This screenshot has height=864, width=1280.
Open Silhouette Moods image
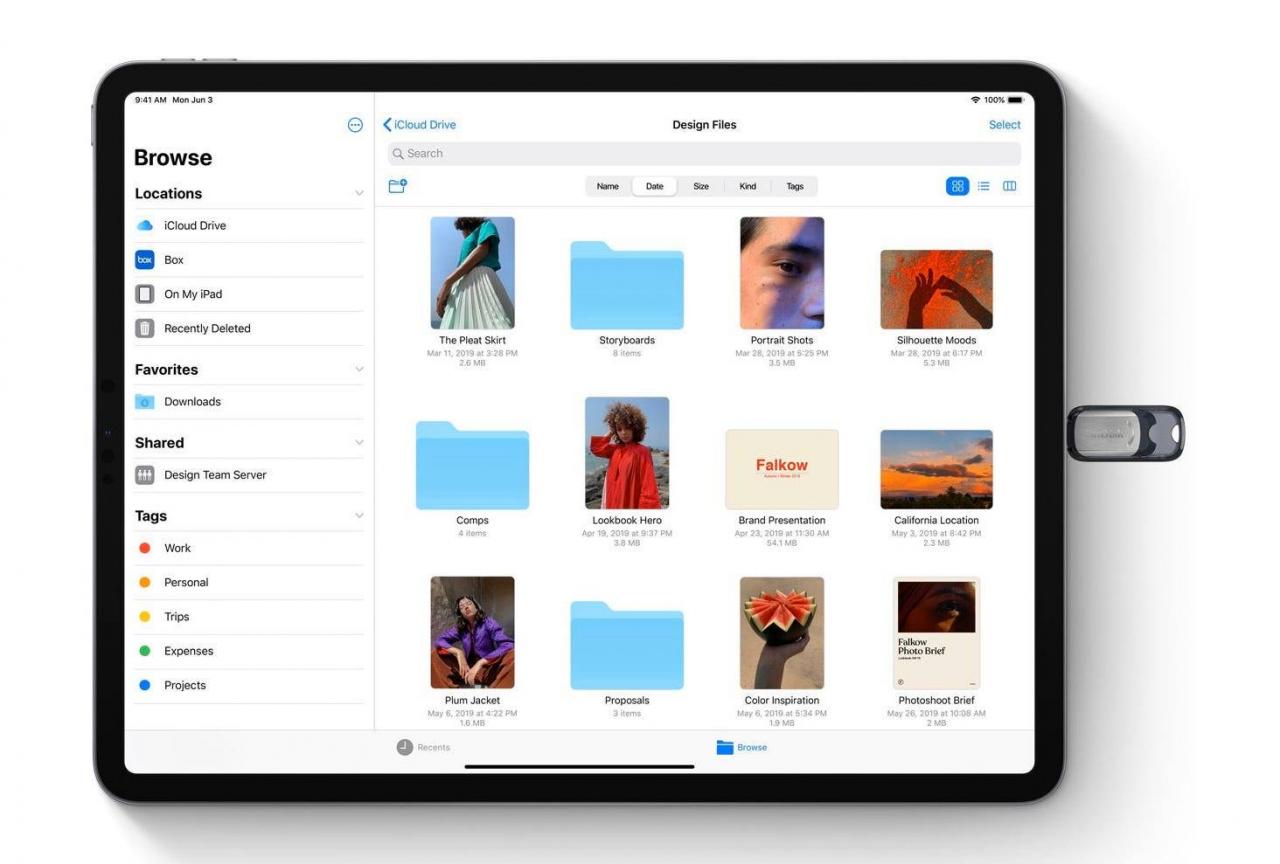(x=937, y=290)
